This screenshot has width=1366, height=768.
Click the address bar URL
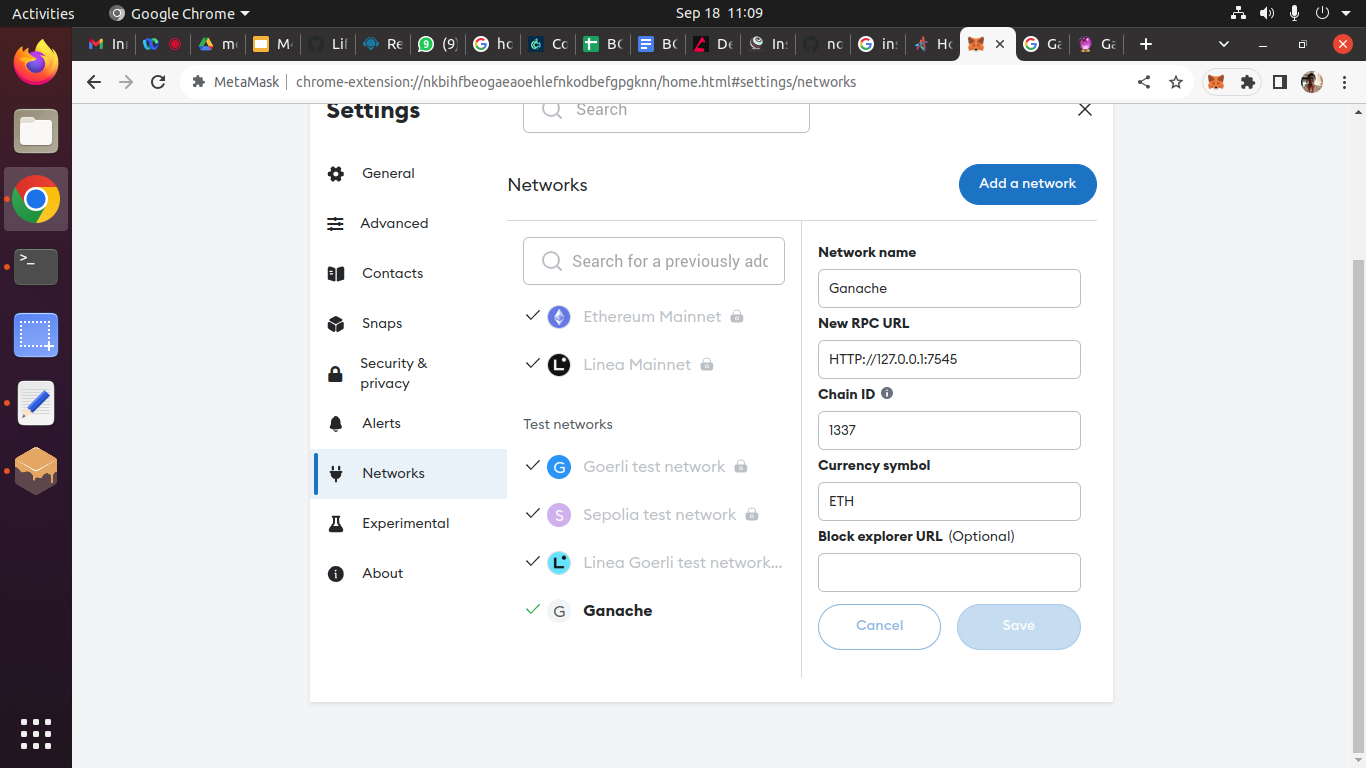point(576,82)
